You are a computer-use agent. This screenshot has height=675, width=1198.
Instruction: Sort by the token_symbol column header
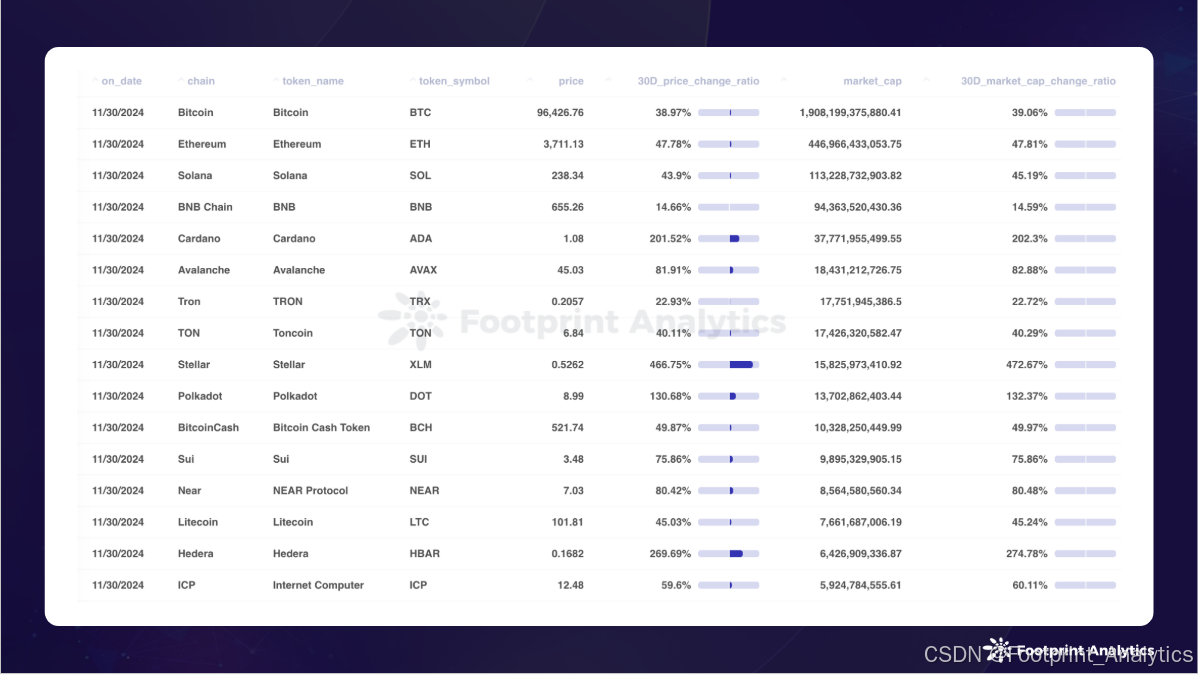tap(454, 81)
